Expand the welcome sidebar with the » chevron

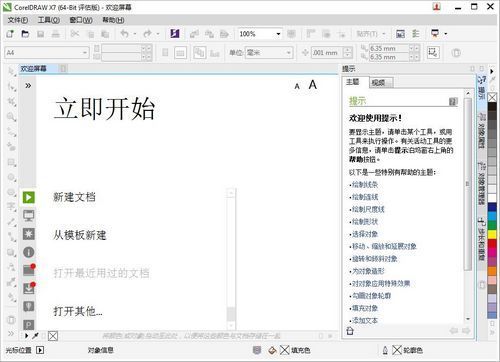pyautogui.click(x=28, y=86)
